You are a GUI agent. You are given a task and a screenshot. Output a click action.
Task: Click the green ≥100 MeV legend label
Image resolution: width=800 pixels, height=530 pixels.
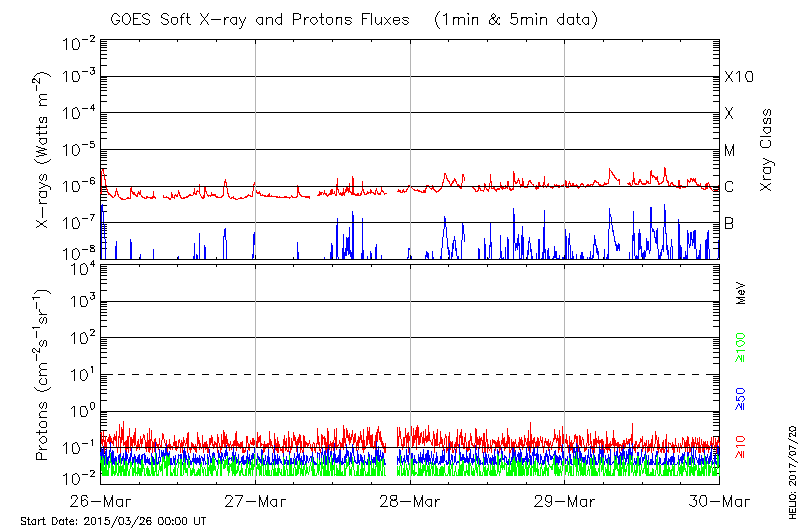pyautogui.click(x=741, y=348)
